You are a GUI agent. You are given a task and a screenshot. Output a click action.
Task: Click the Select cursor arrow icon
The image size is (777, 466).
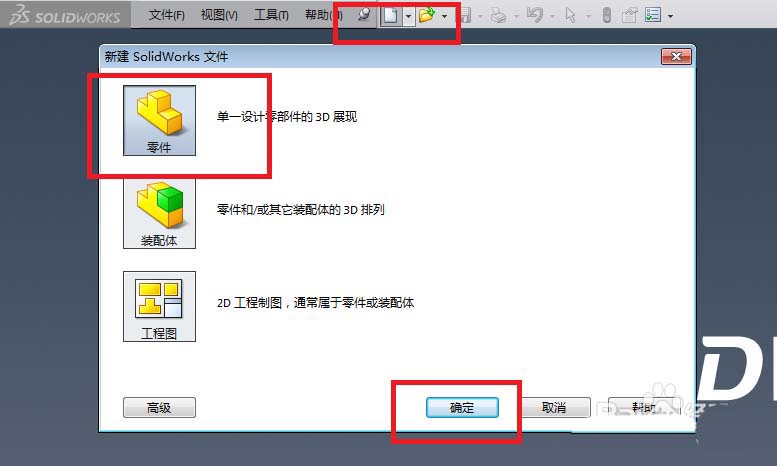click(570, 16)
